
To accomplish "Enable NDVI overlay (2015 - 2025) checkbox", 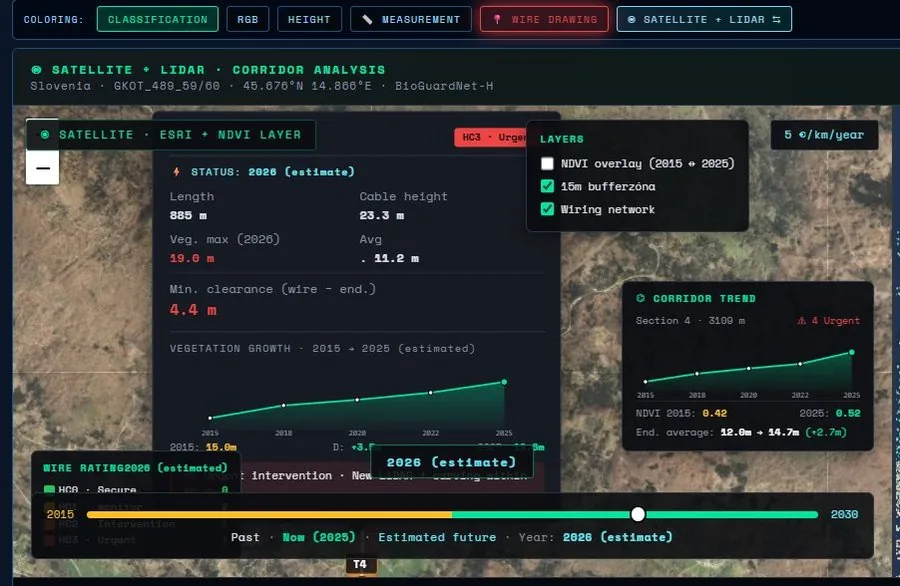I will pos(547,164).
